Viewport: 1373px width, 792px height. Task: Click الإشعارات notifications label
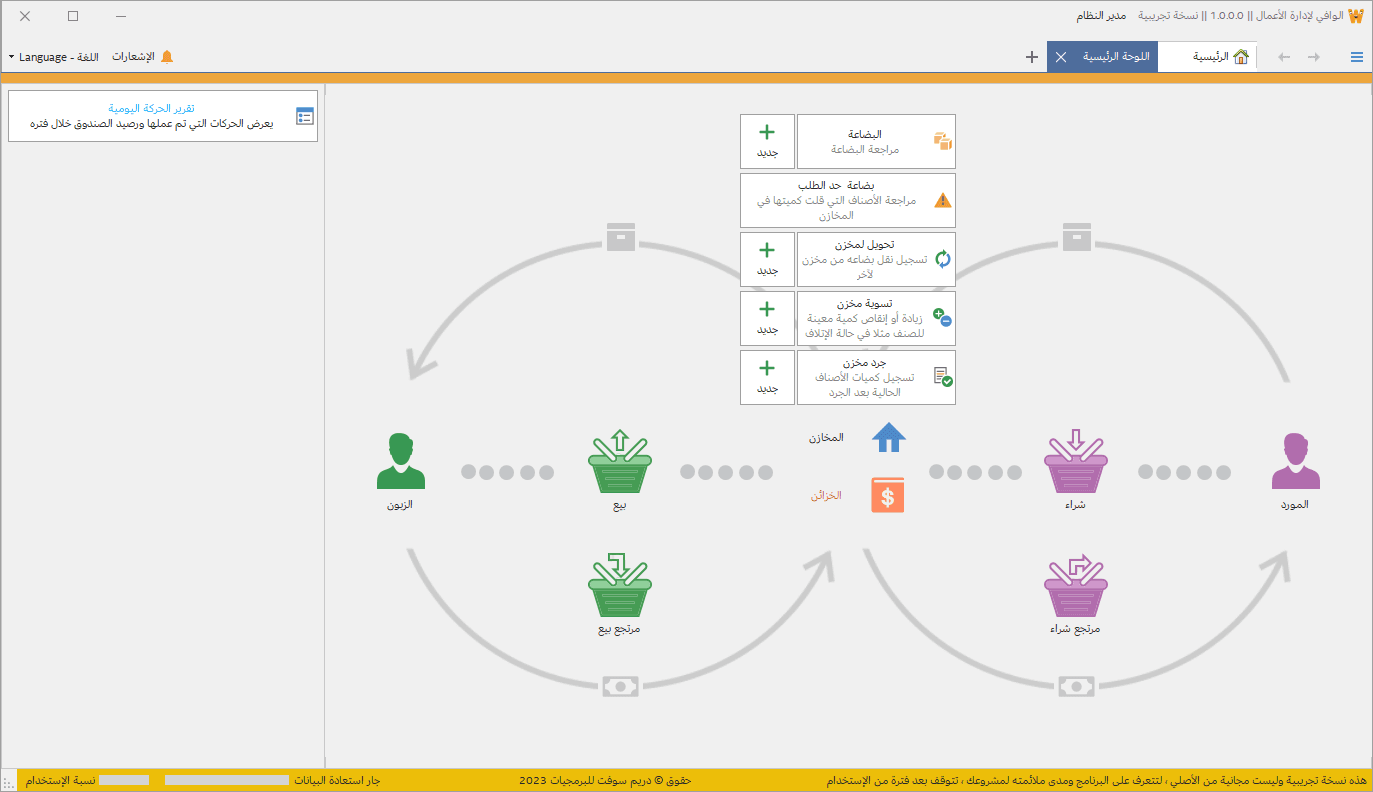click(x=133, y=57)
